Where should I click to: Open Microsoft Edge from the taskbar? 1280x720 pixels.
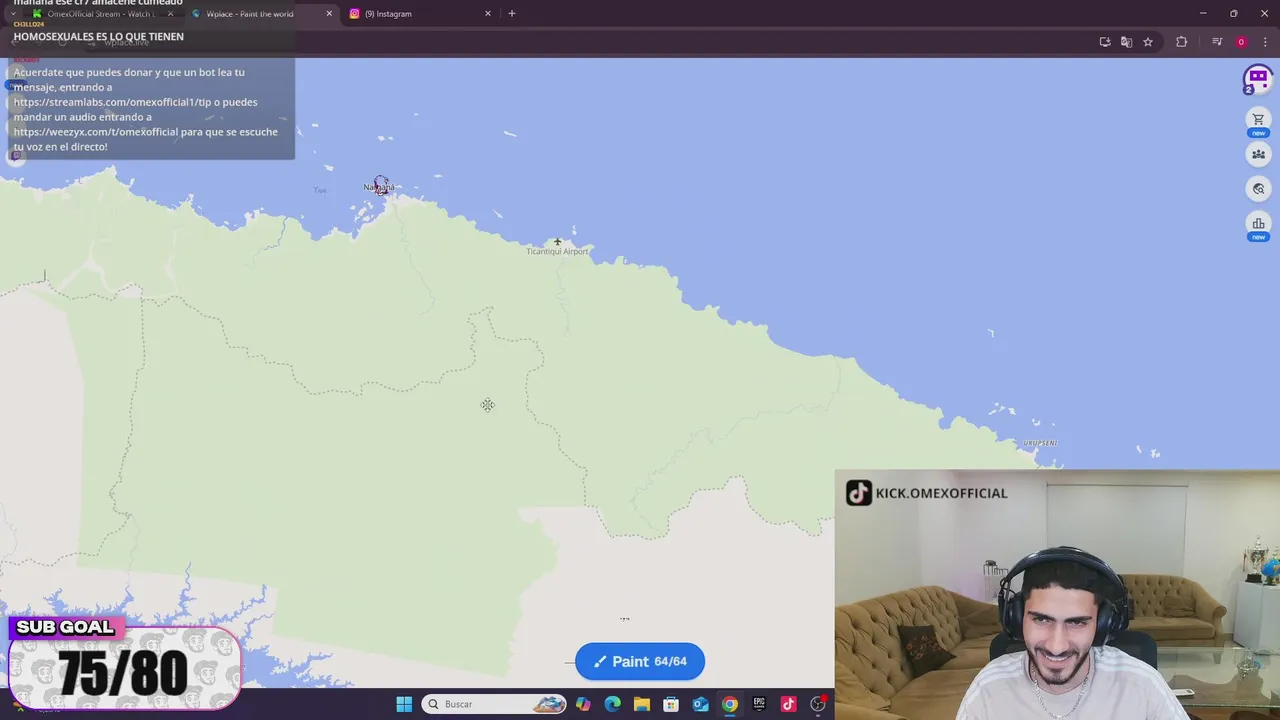click(613, 704)
